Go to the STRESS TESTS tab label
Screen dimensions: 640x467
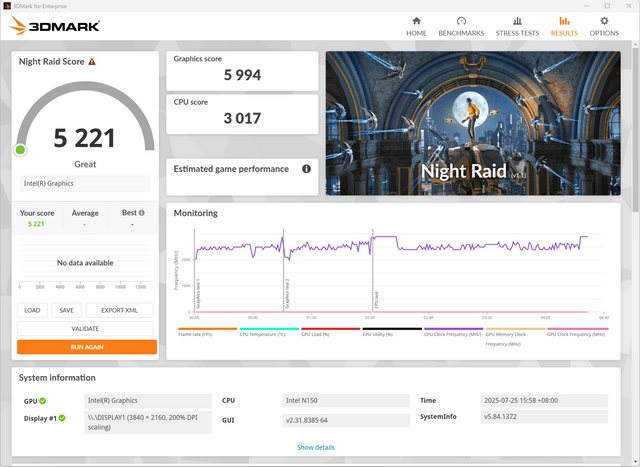tap(517, 33)
